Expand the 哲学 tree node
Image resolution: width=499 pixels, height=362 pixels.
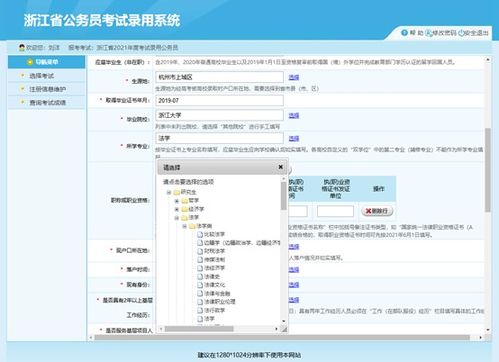click(x=177, y=201)
